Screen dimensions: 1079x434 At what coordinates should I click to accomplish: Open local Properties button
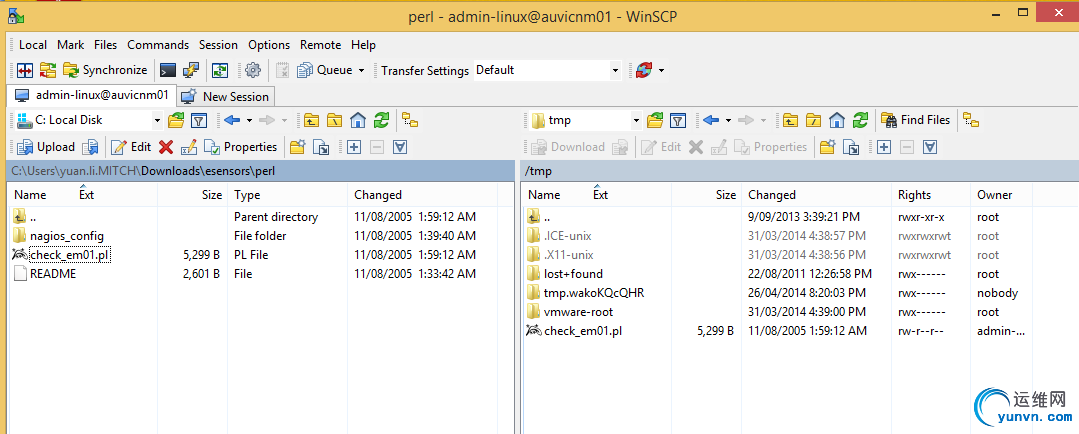coord(241,147)
